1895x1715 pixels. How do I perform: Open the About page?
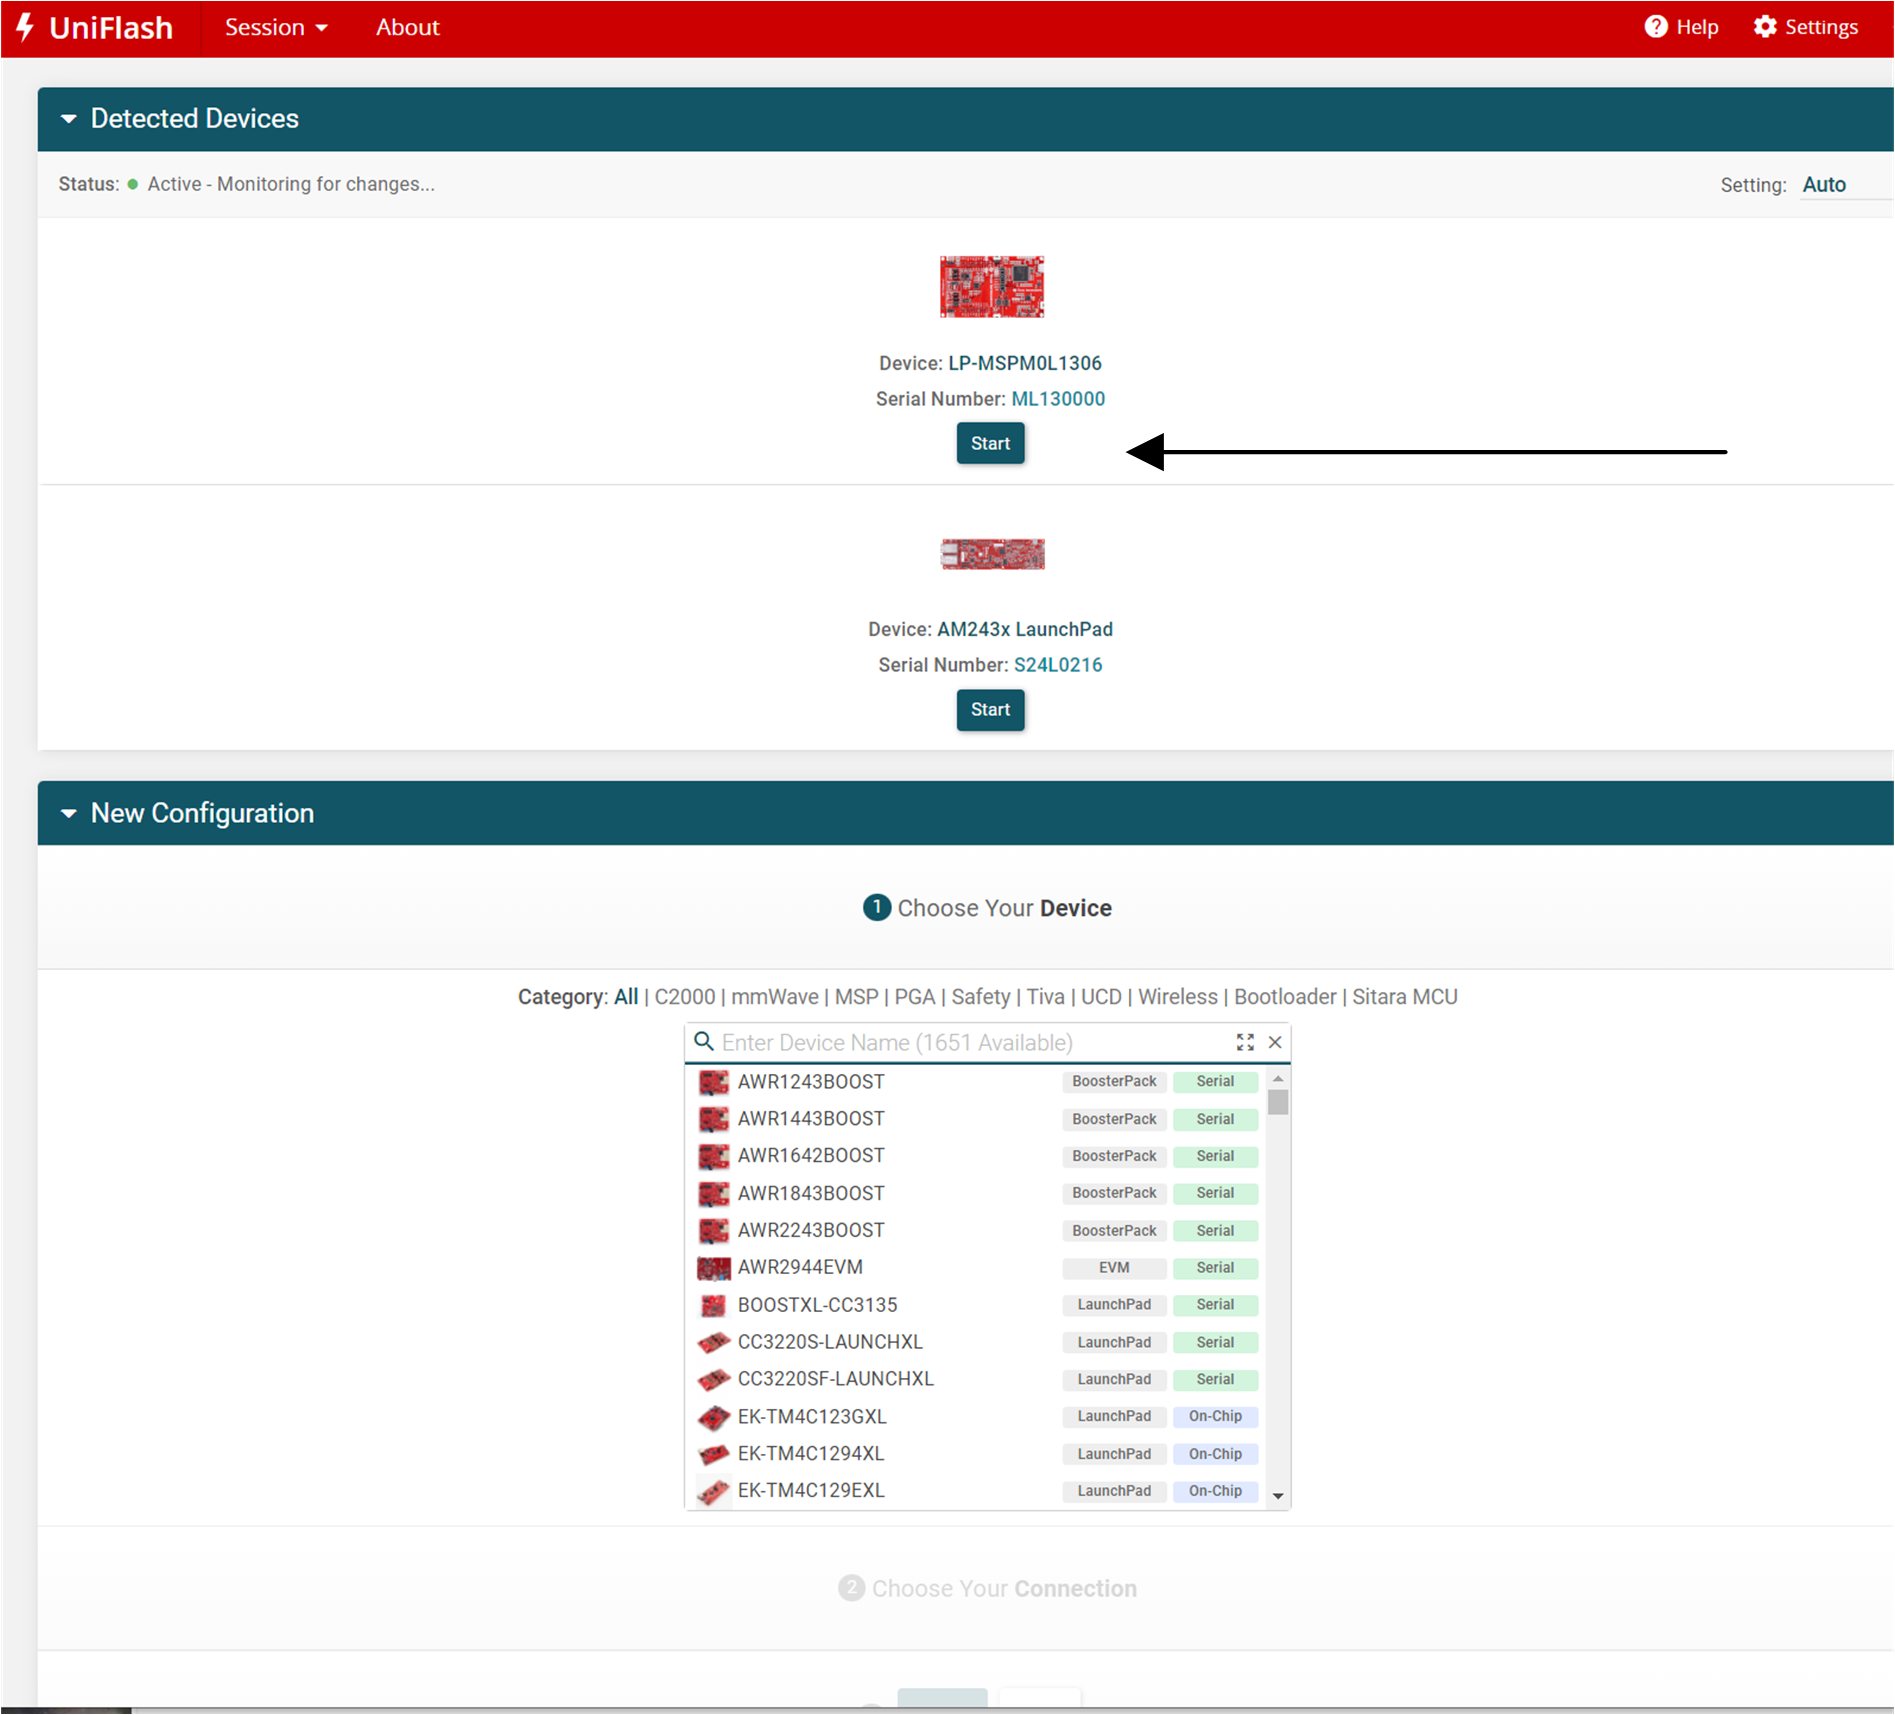pos(407,27)
